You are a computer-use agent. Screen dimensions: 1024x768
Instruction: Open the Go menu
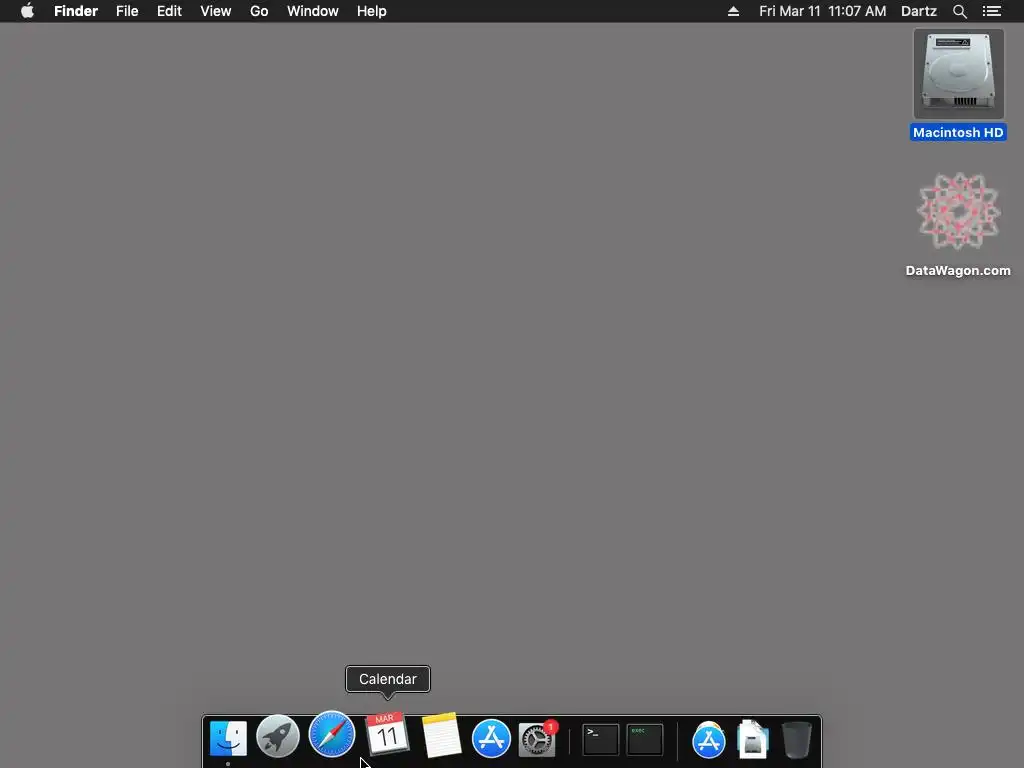259,11
